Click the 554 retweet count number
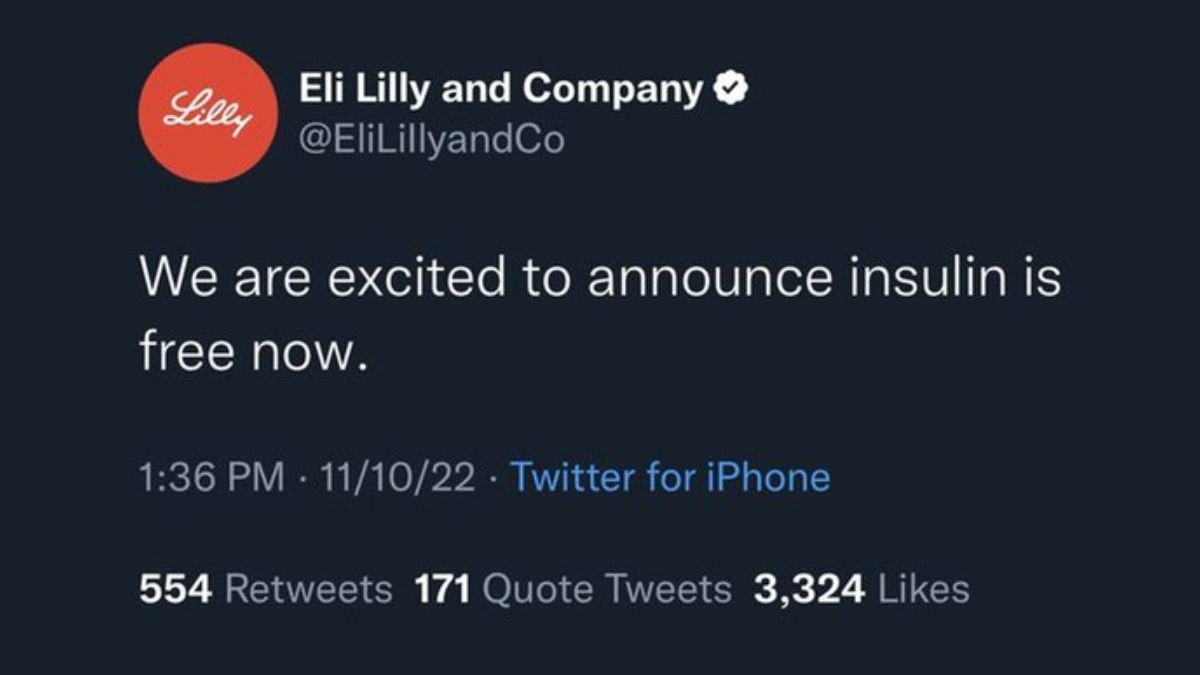This screenshot has height=675, width=1200. click(x=176, y=589)
